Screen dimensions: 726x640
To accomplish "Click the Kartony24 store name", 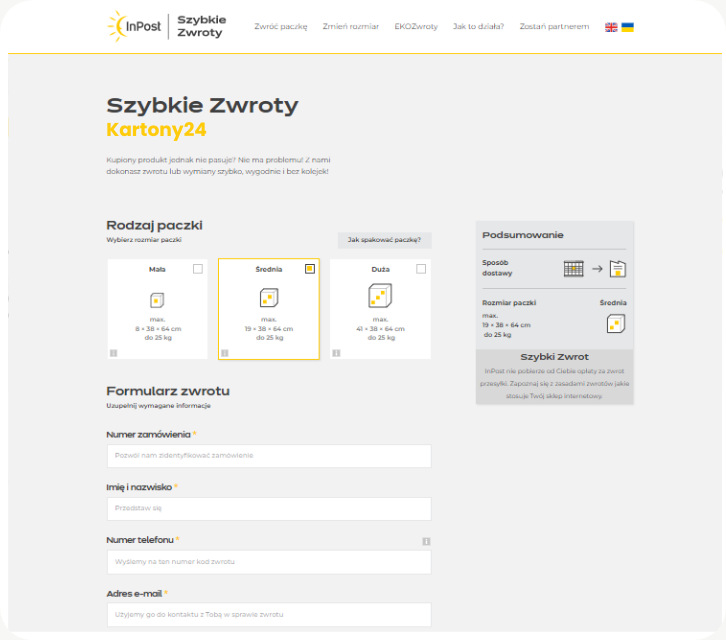I will tap(156, 130).
